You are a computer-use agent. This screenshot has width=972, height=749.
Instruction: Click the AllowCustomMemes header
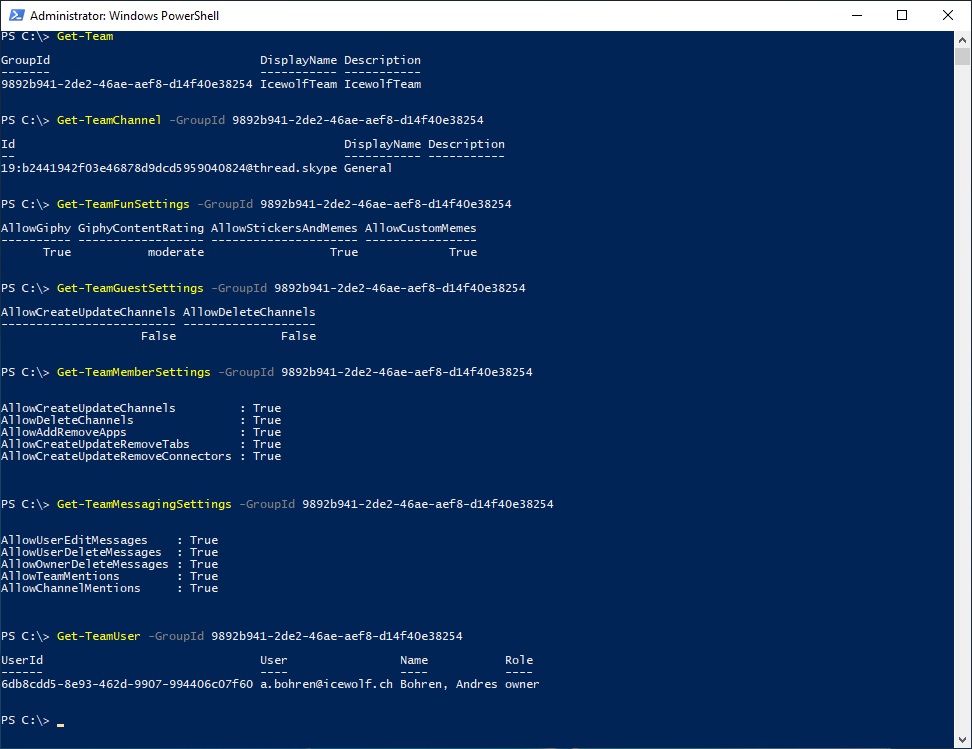tap(421, 228)
